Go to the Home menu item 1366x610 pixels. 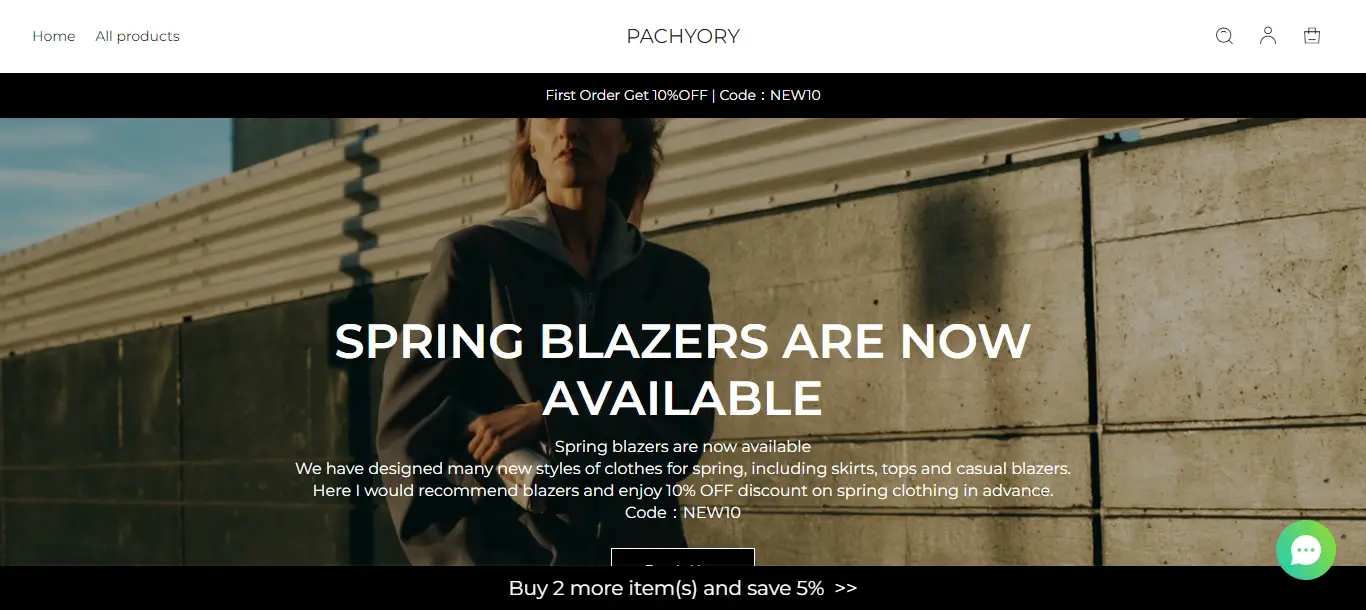[54, 36]
